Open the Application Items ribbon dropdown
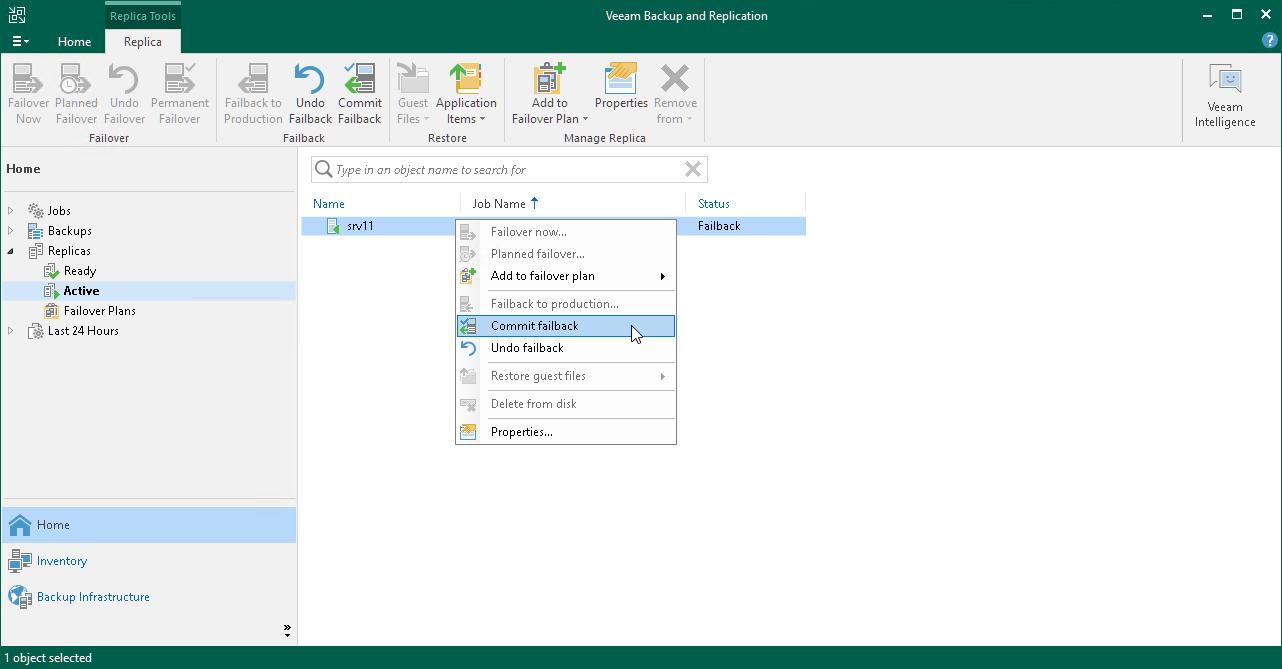The width and height of the screenshot is (1282, 669). click(466, 94)
